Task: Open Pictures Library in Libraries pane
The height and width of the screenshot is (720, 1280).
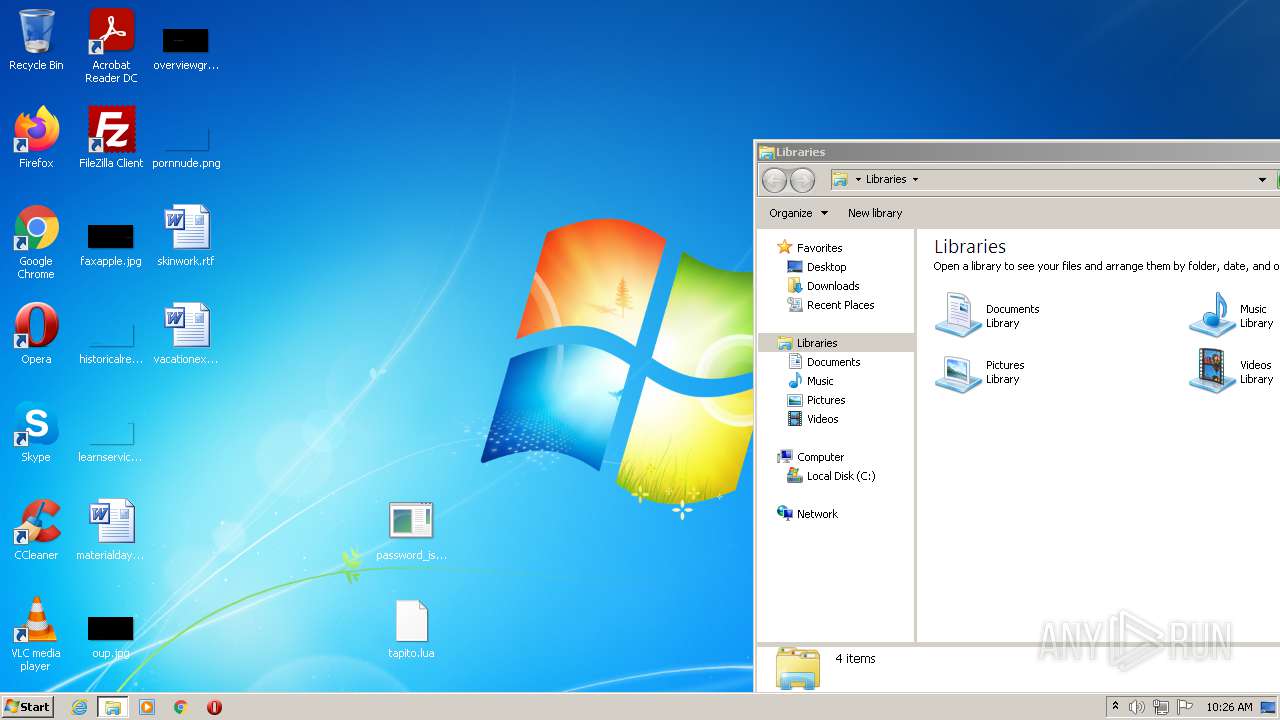Action: click(980, 371)
